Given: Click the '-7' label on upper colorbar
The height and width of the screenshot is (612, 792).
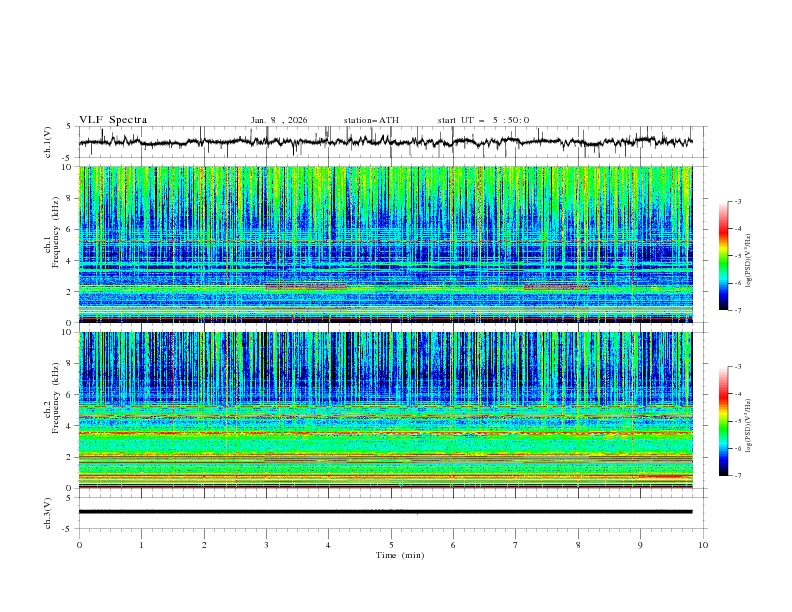Looking at the screenshot, I should tap(738, 310).
